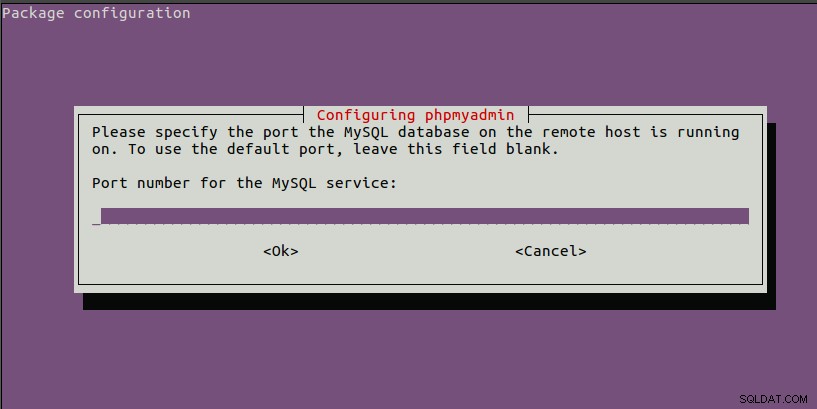Click the word "Package" in the top-left header
The height and width of the screenshot is (409, 817).
[x=33, y=13]
